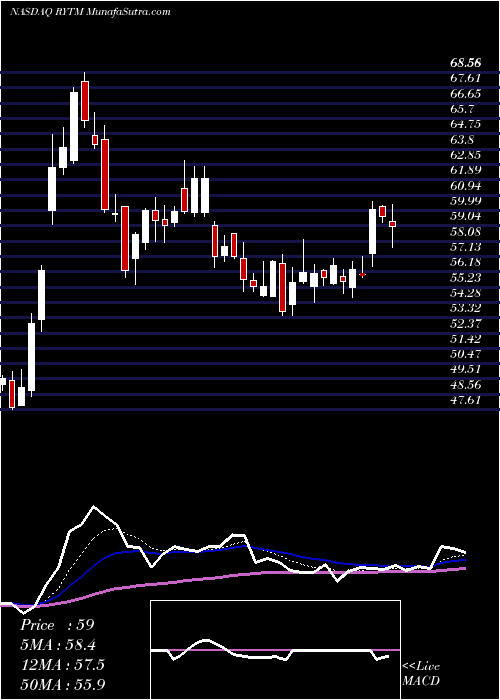500x700 pixels.
Task: Click the 49.51 price axis label
Action: [466, 370]
